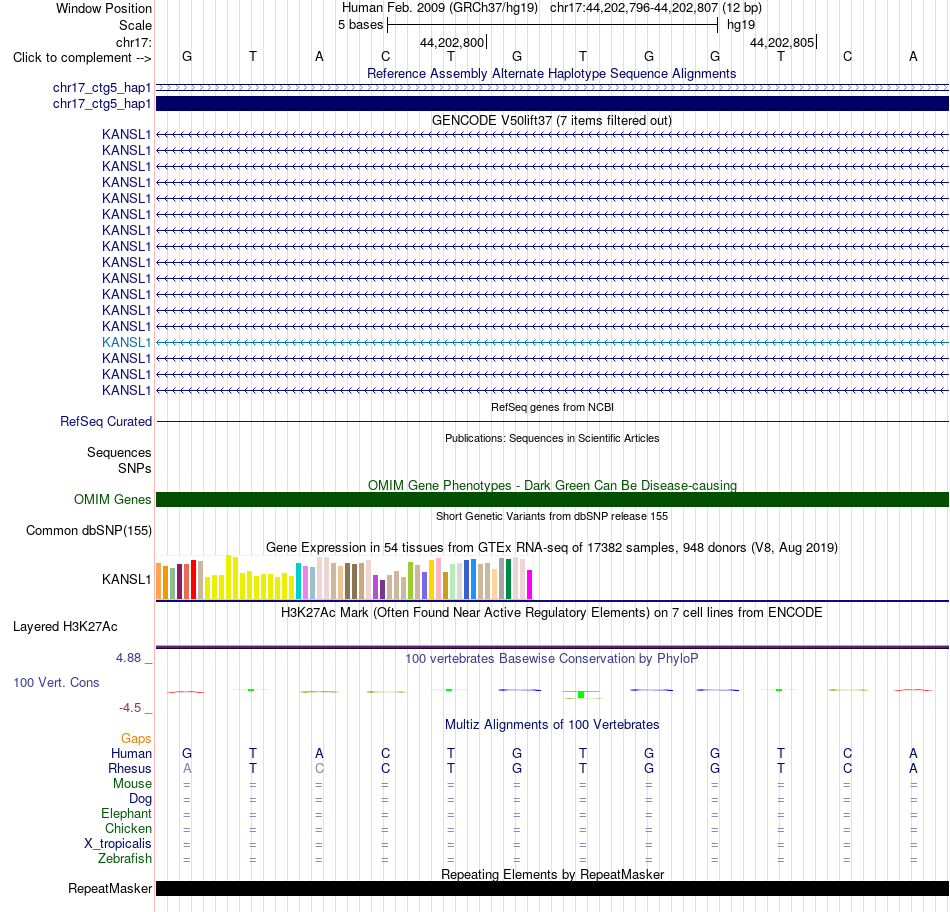Click the KANSL1 GTEx expression bar chart
950x912 pixels.
[x=344, y=577]
